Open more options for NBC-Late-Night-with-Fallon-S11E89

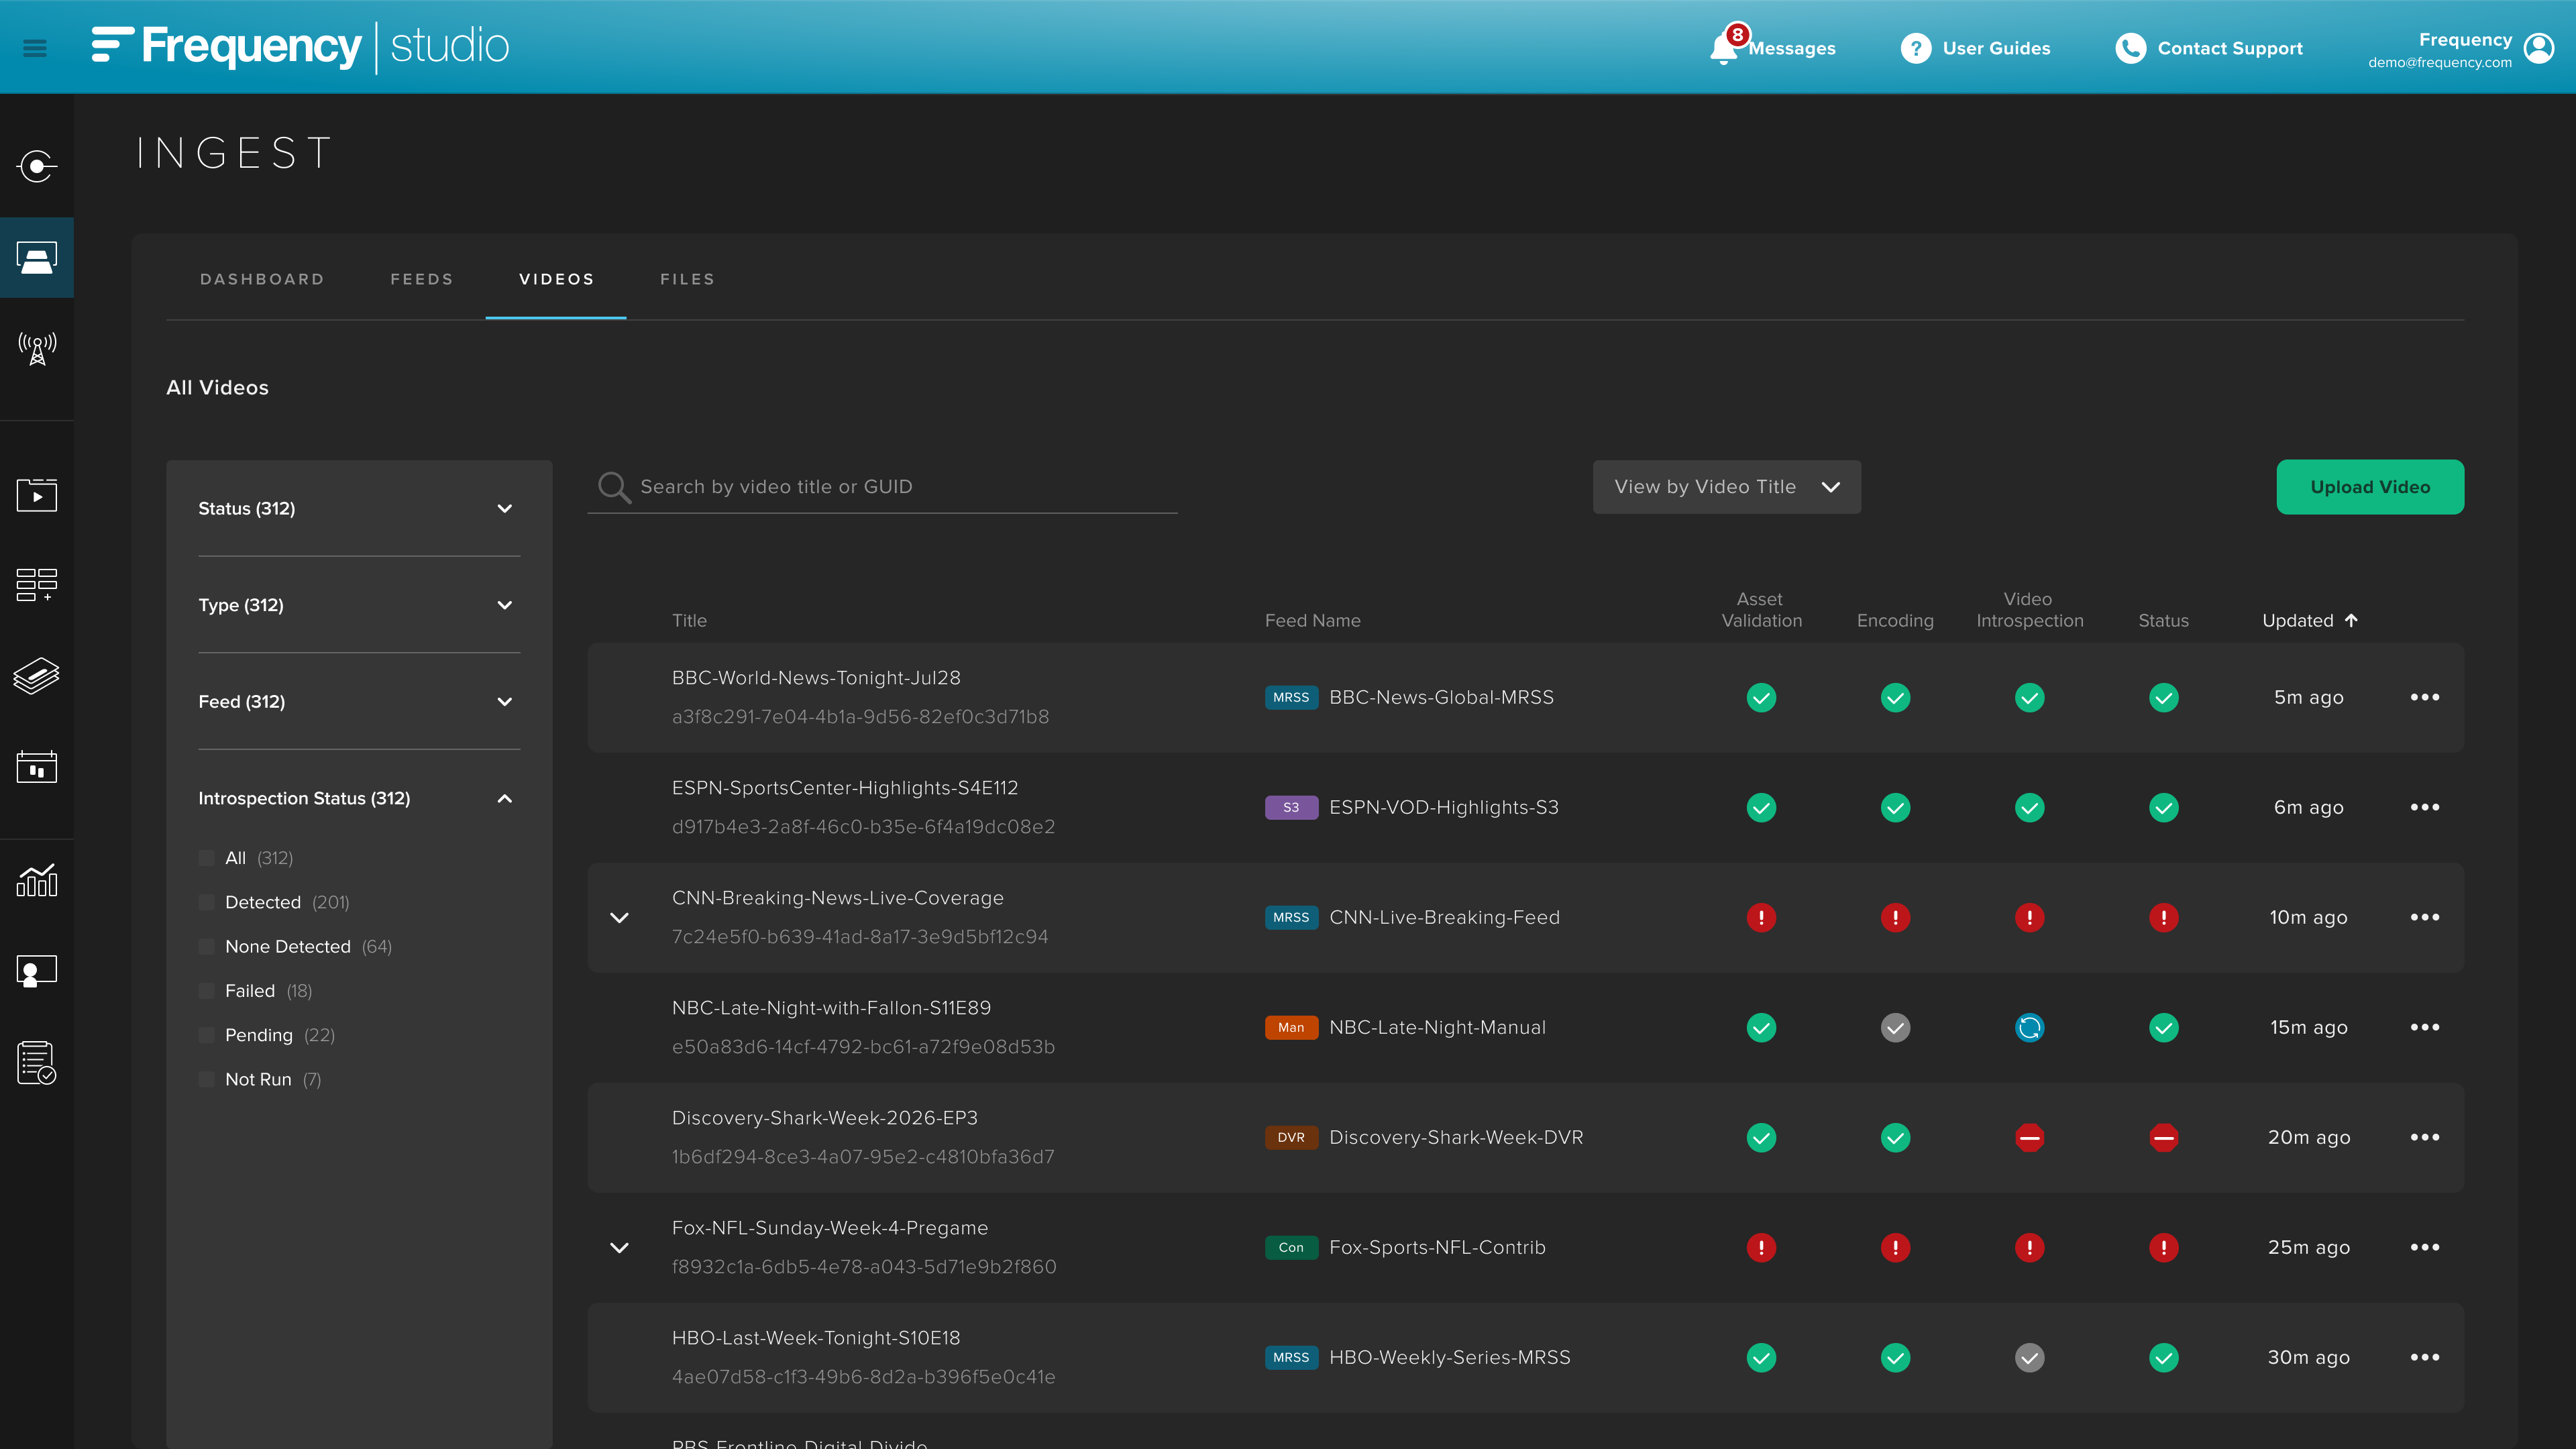2425,1027
